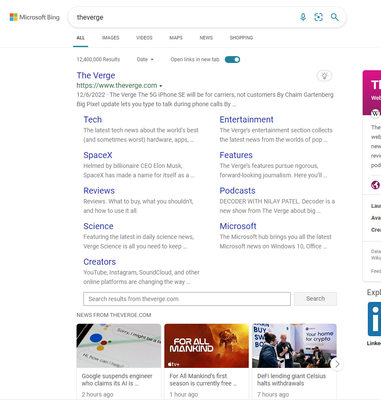Click the Search button beside site search
381x400 pixels.
(315, 299)
